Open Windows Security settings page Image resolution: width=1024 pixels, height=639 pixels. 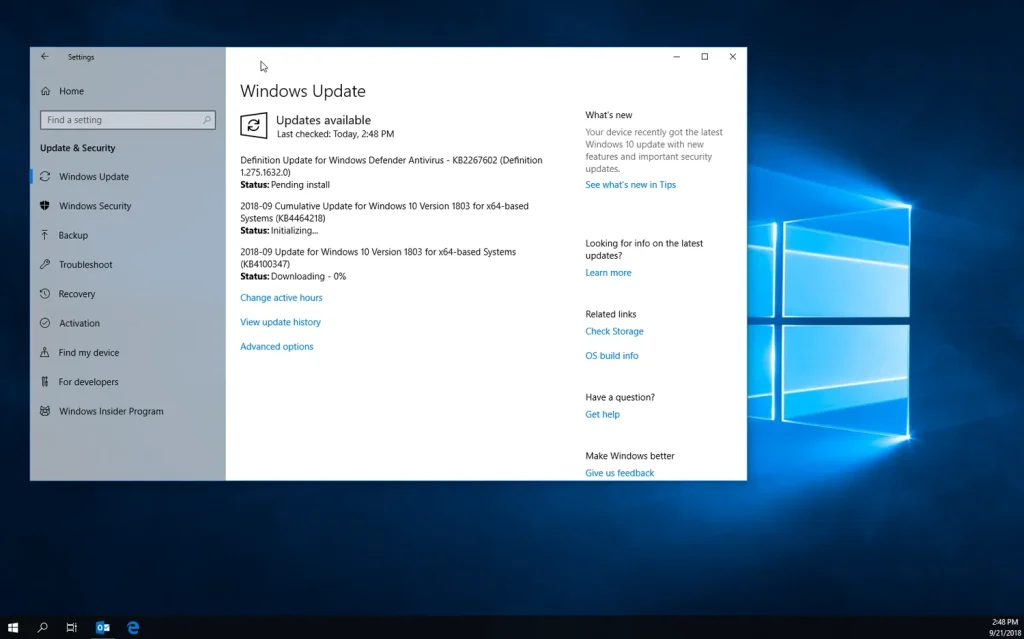tap(95, 206)
